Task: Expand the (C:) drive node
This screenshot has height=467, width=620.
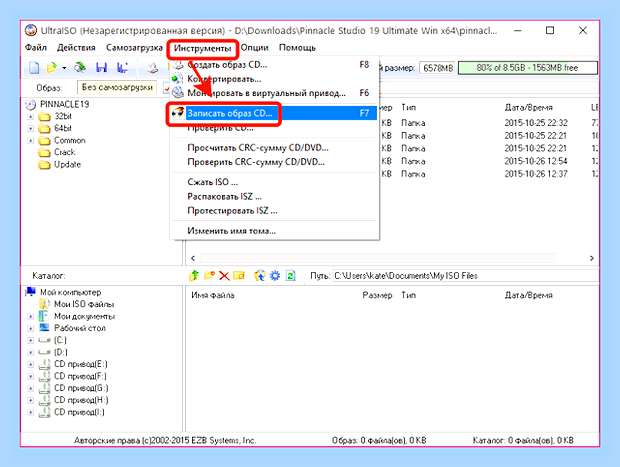Action: [x=30, y=340]
